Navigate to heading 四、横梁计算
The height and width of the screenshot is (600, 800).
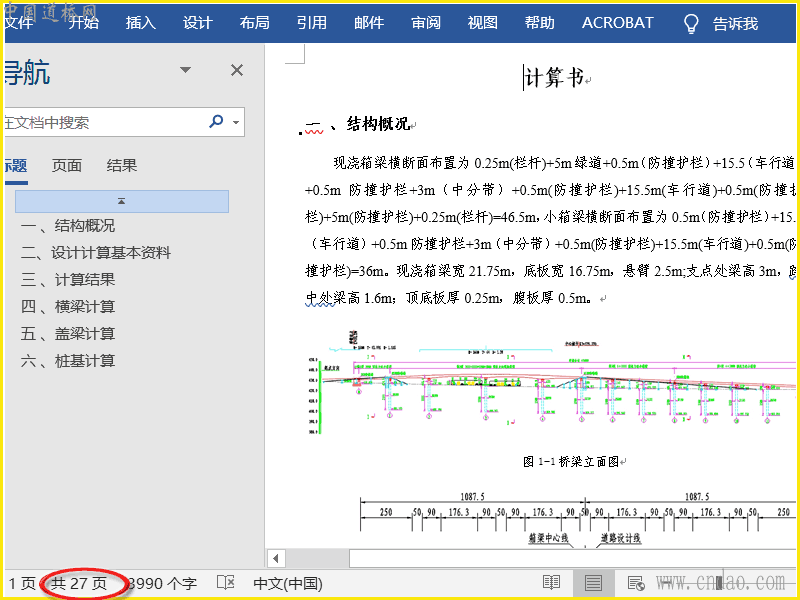point(68,307)
